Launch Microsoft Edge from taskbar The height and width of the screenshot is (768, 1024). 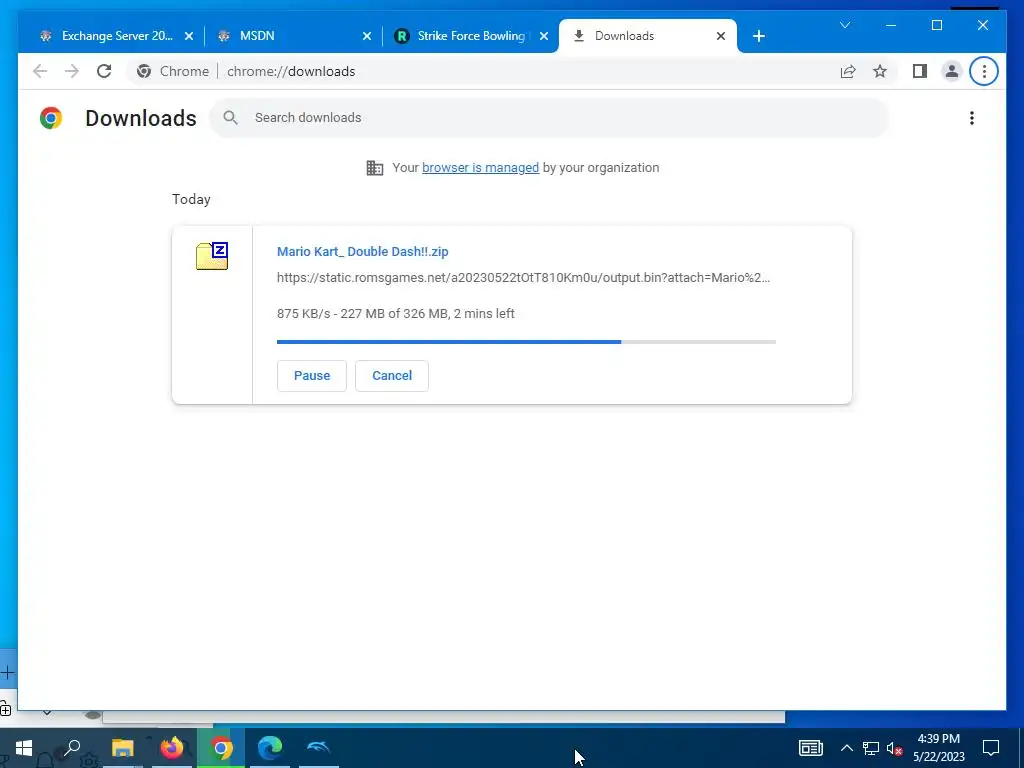pos(270,748)
